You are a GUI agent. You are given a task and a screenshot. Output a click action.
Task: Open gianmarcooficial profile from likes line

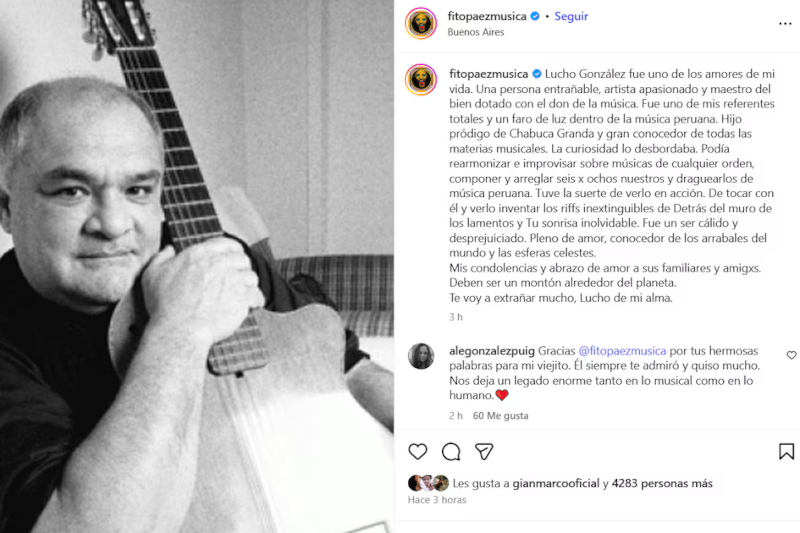(556, 483)
